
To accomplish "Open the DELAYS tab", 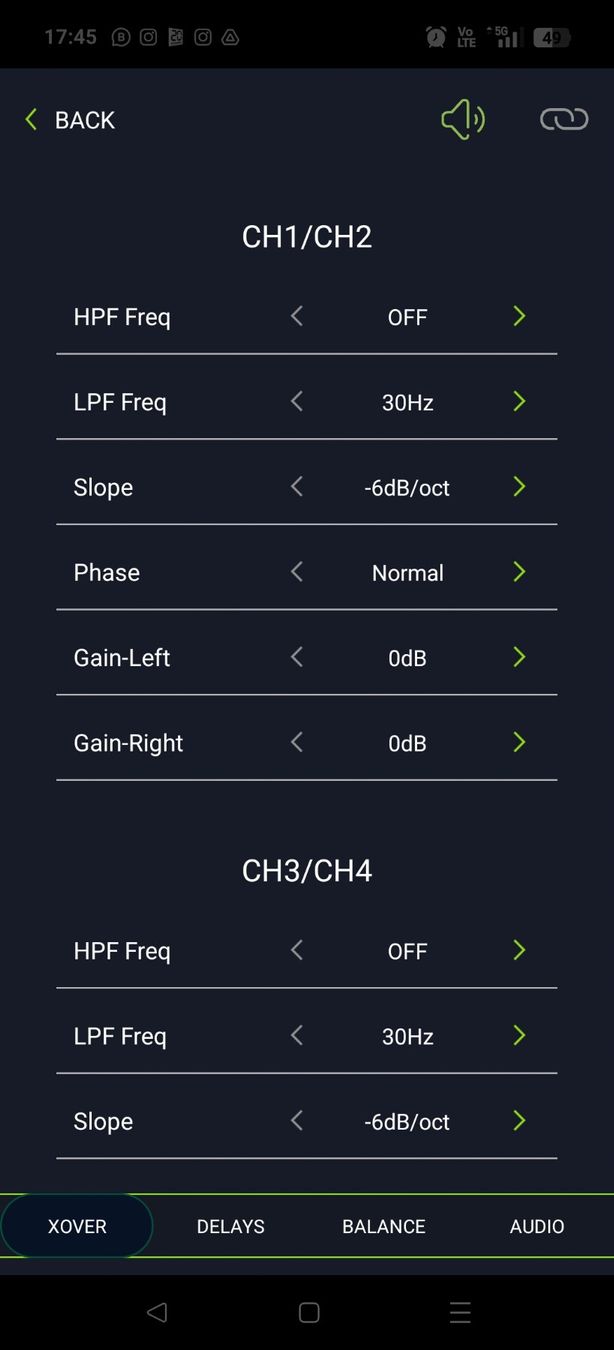I will pos(230,1226).
